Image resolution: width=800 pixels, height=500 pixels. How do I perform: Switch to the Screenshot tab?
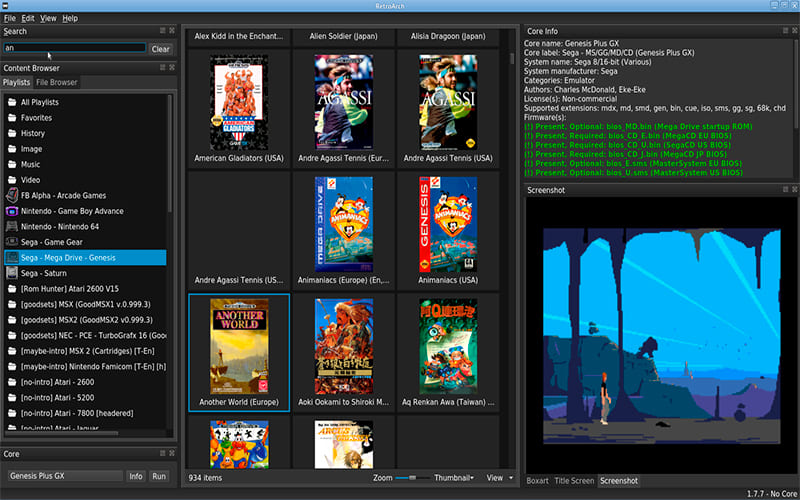(x=619, y=481)
